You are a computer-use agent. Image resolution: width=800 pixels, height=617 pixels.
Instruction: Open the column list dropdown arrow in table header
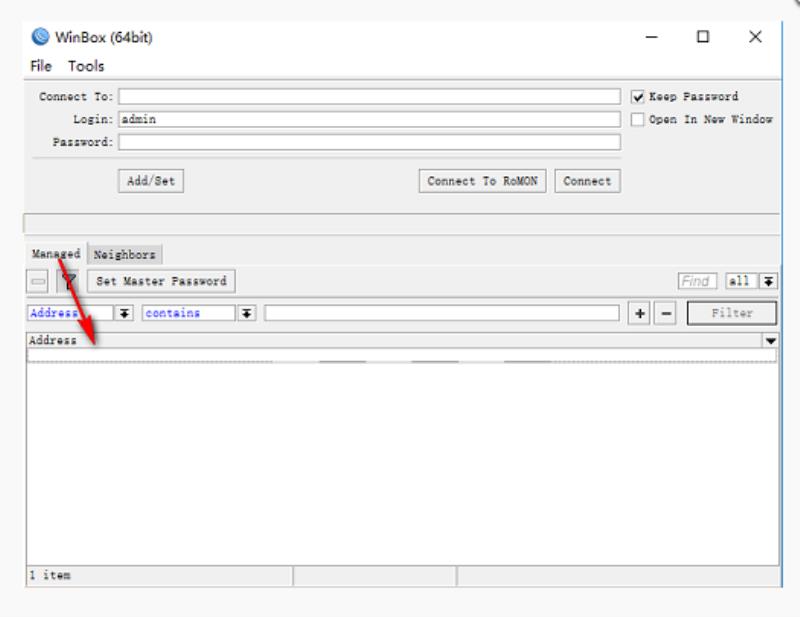[x=770, y=340]
